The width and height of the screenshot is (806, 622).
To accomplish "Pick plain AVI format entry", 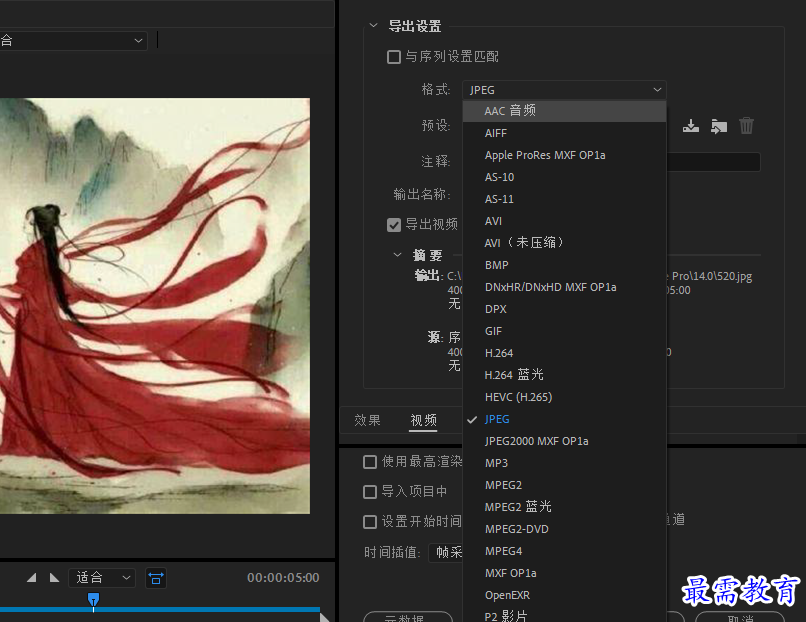I will [x=564, y=221].
